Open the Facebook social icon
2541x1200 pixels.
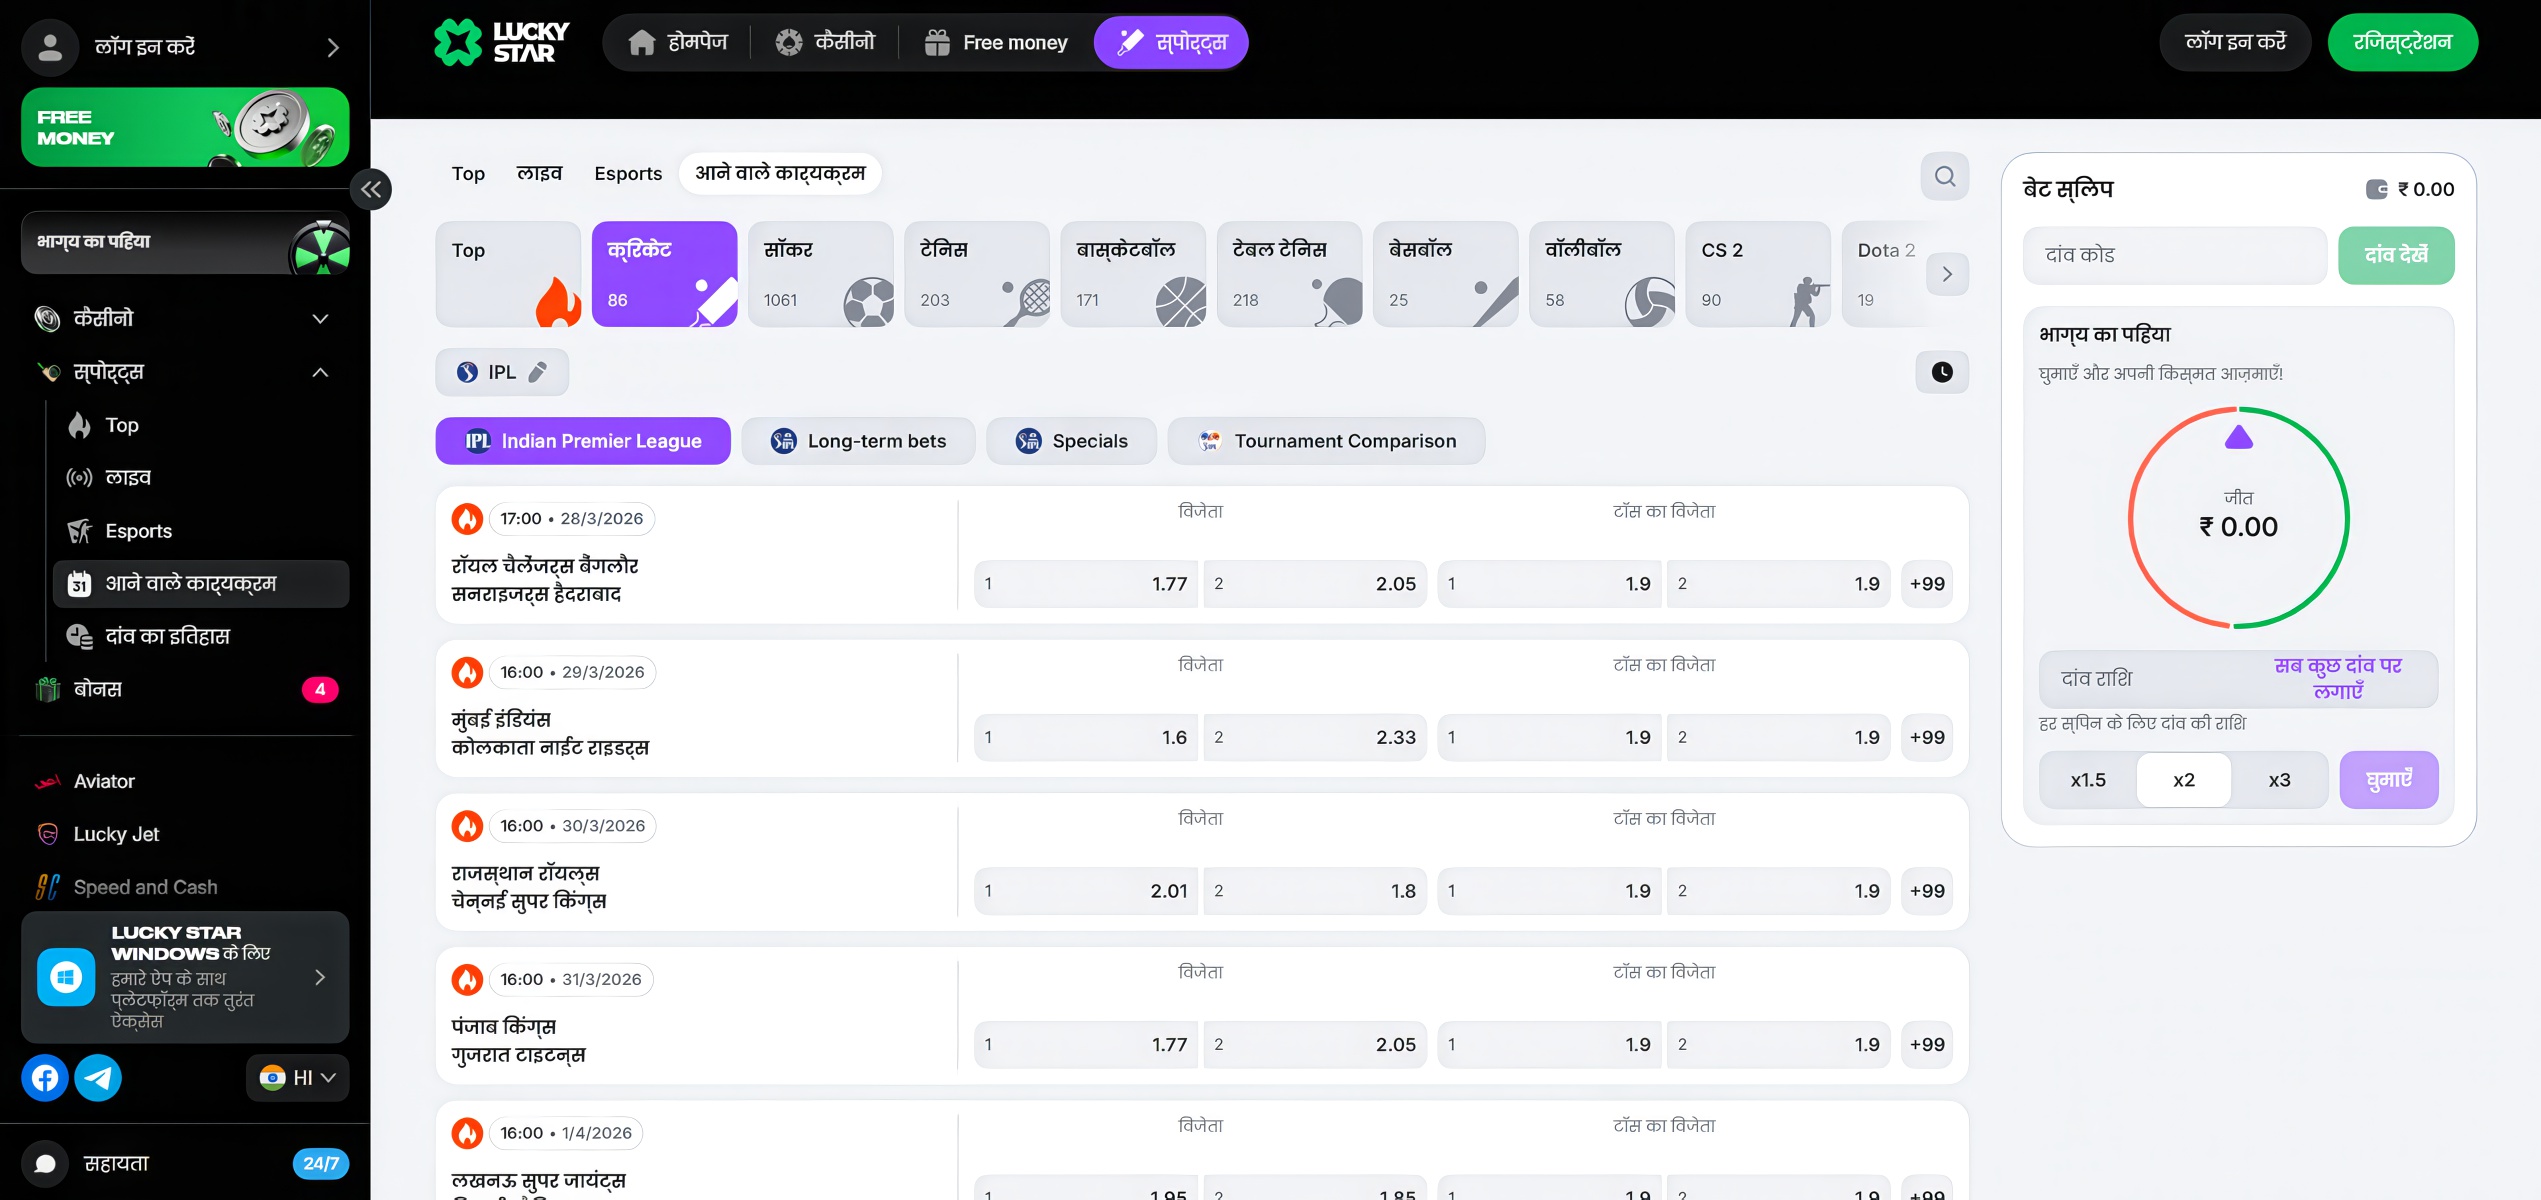coord(45,1078)
